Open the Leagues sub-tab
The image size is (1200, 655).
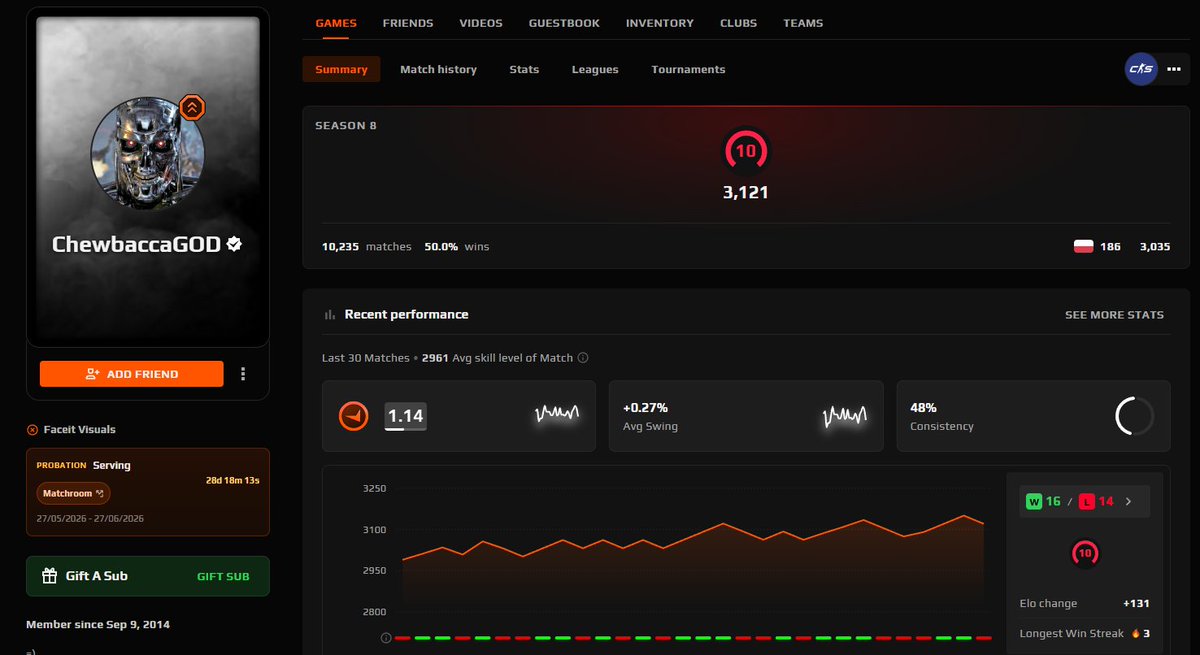[x=595, y=69]
